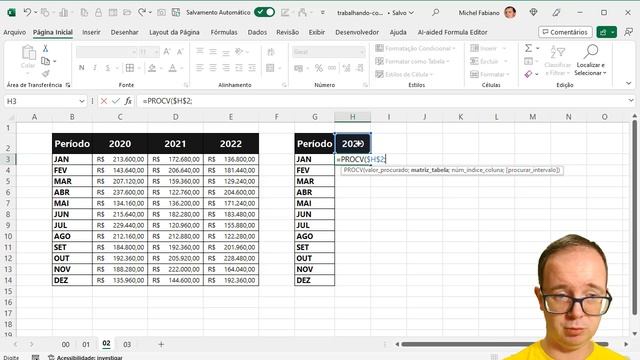640x360 pixels.
Task: Open the Name Box dropdown arrow
Action: (82, 101)
